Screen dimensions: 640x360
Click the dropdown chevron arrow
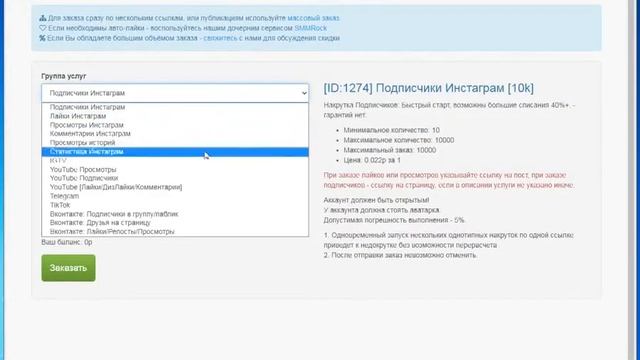pyautogui.click(x=304, y=93)
